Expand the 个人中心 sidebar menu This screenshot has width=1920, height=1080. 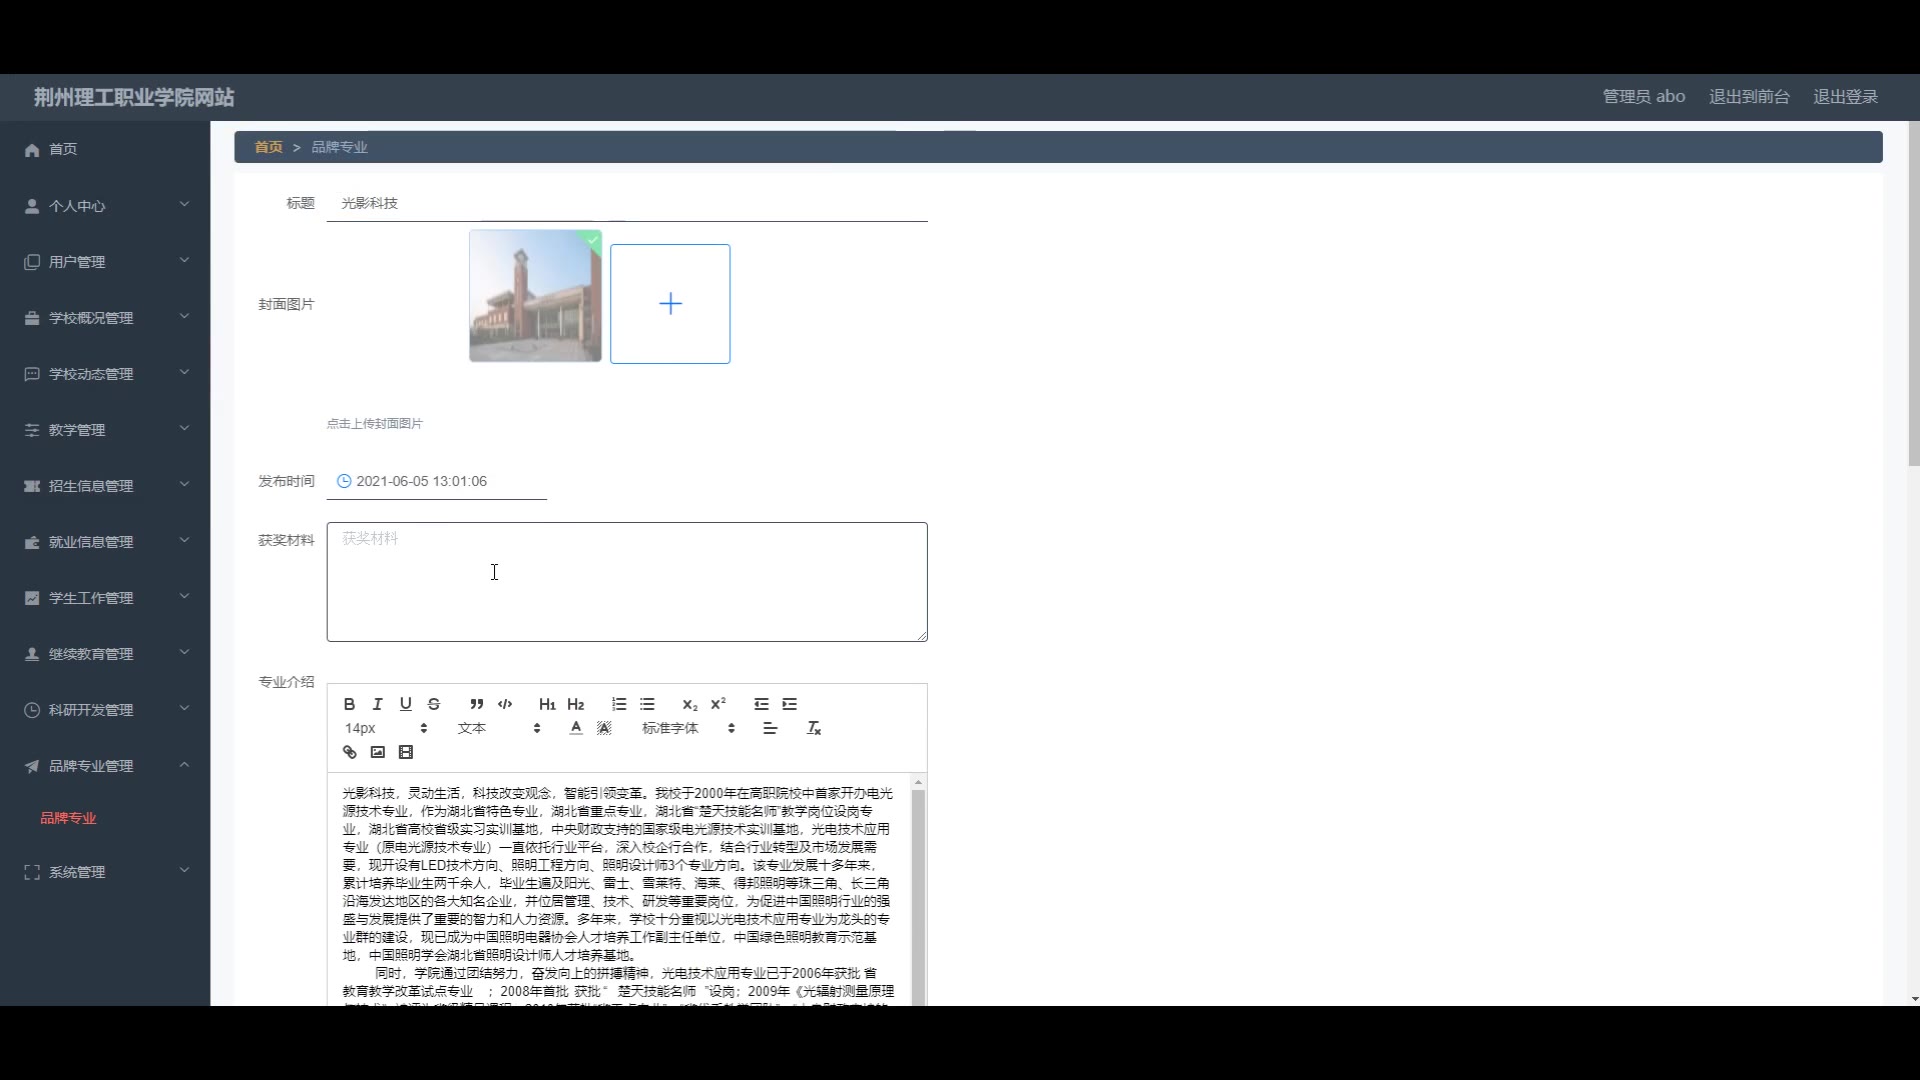click(x=105, y=205)
